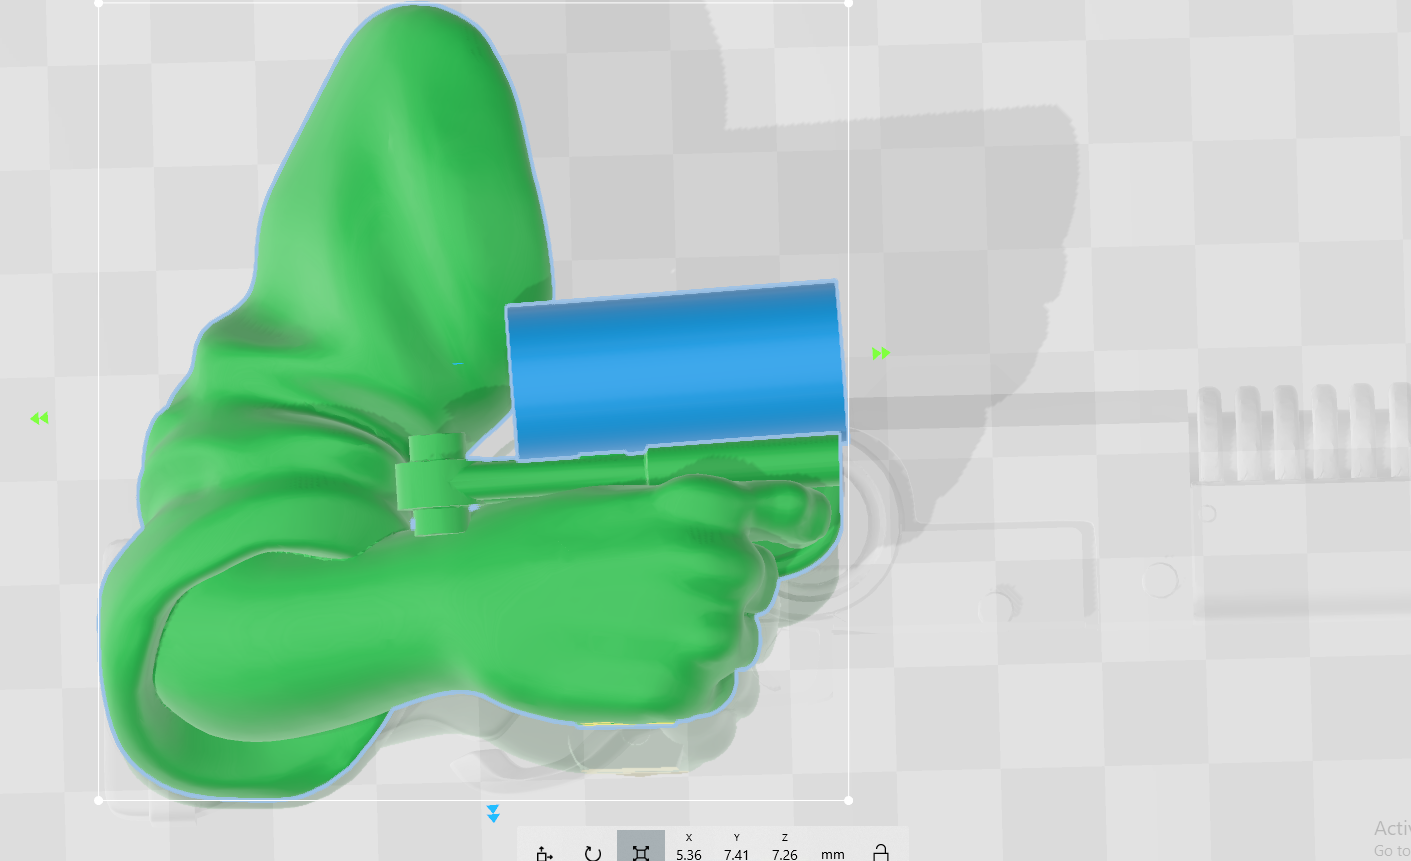Grab the top-left bounding box corner handle
The width and height of the screenshot is (1411, 861).
pos(99,3)
